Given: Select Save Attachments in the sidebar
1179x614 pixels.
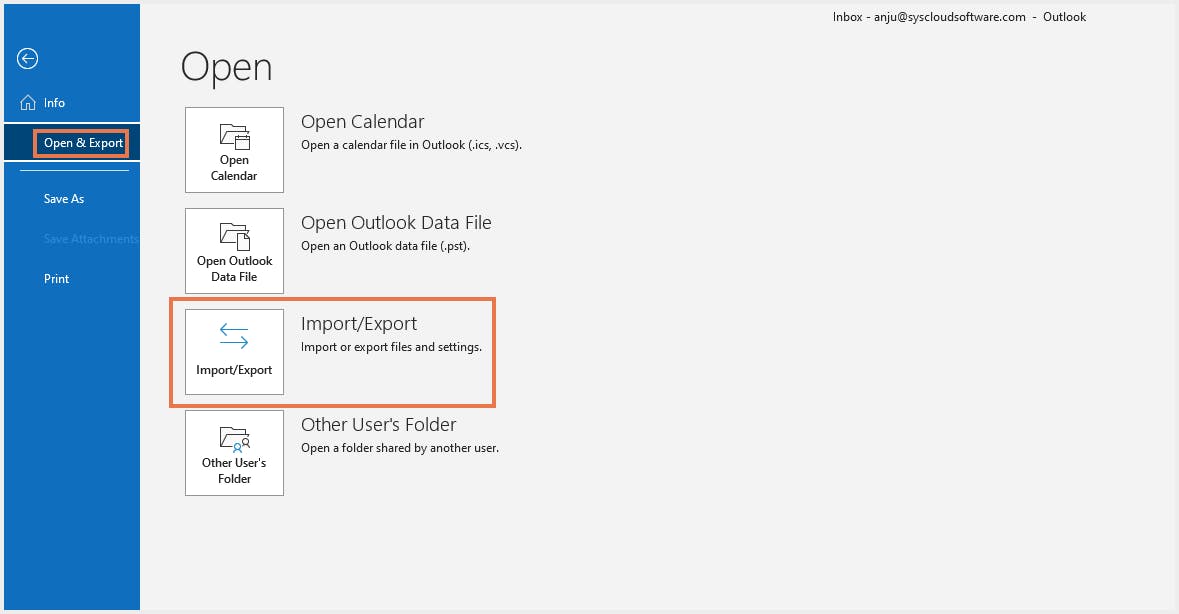Looking at the screenshot, I should tap(91, 239).
